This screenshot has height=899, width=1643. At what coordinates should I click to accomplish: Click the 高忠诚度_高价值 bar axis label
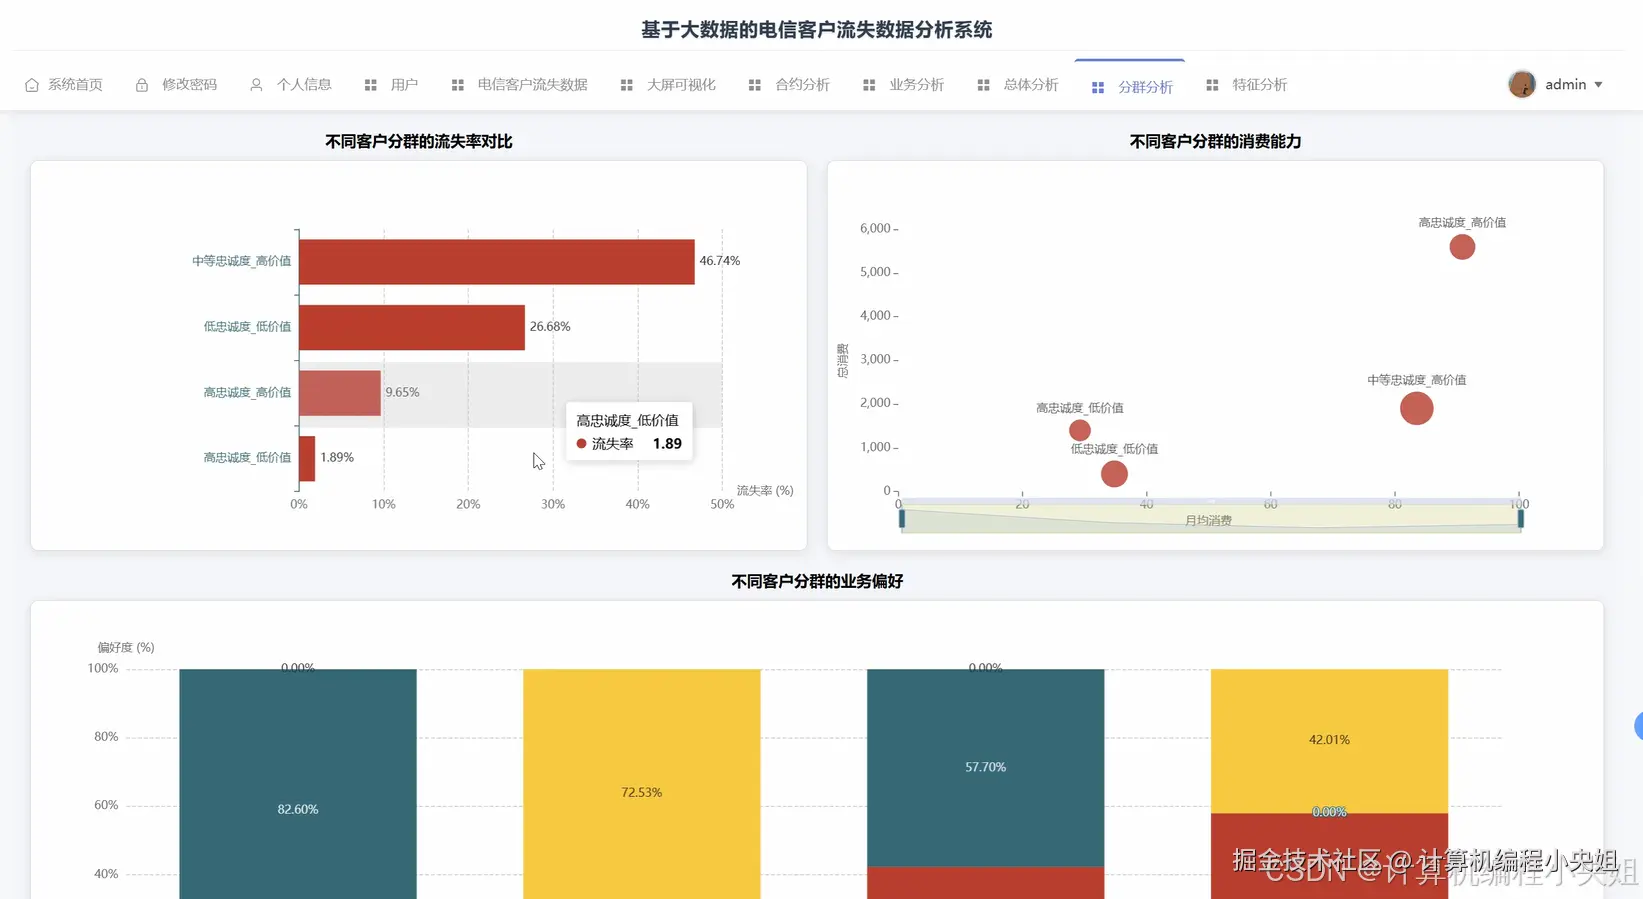(247, 392)
